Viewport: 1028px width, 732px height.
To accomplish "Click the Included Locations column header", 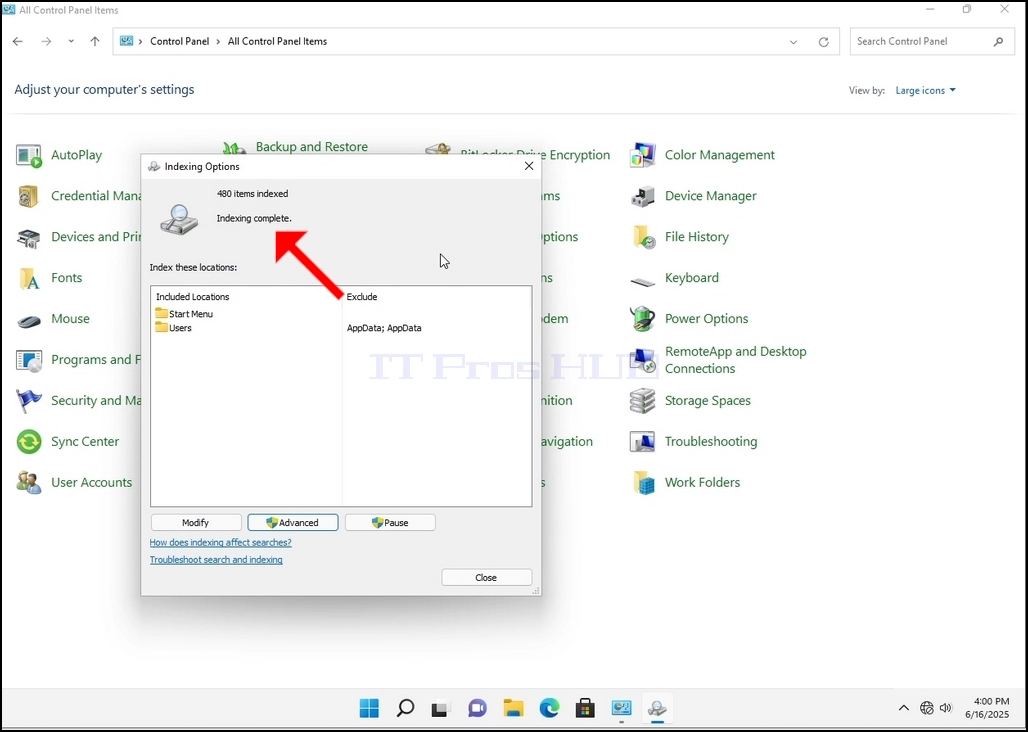I will point(193,297).
